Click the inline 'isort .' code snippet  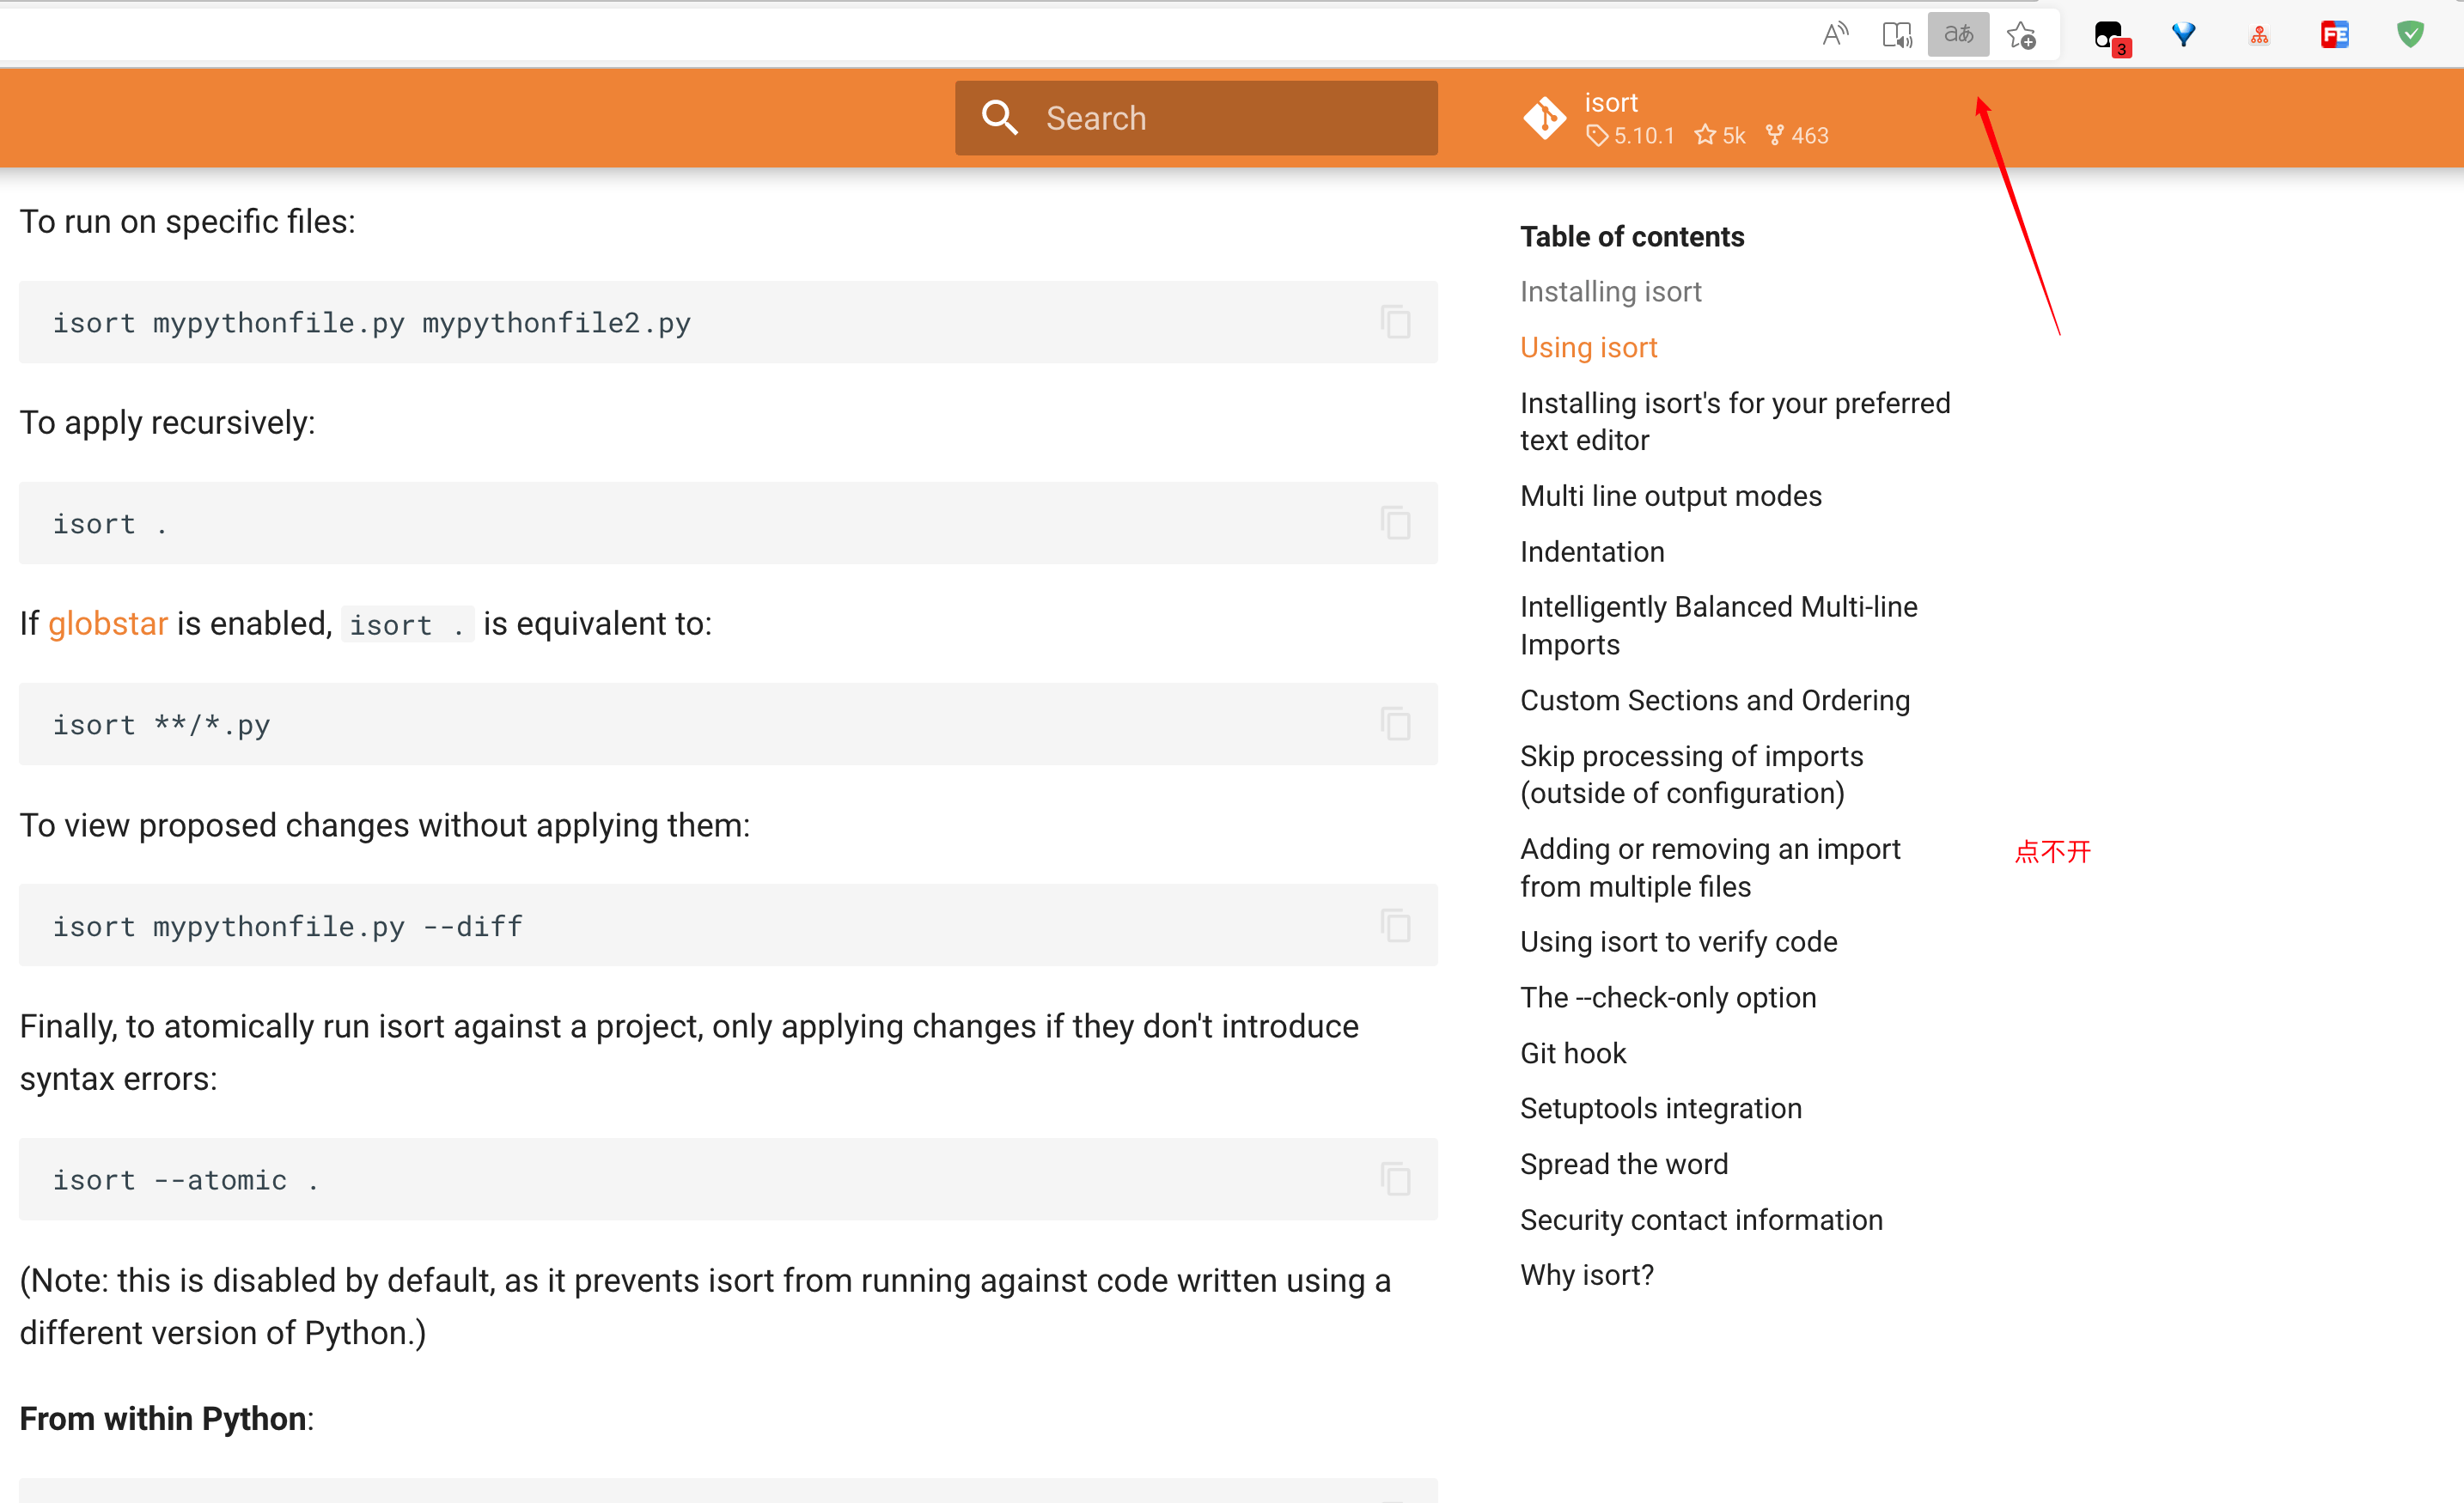click(x=407, y=625)
